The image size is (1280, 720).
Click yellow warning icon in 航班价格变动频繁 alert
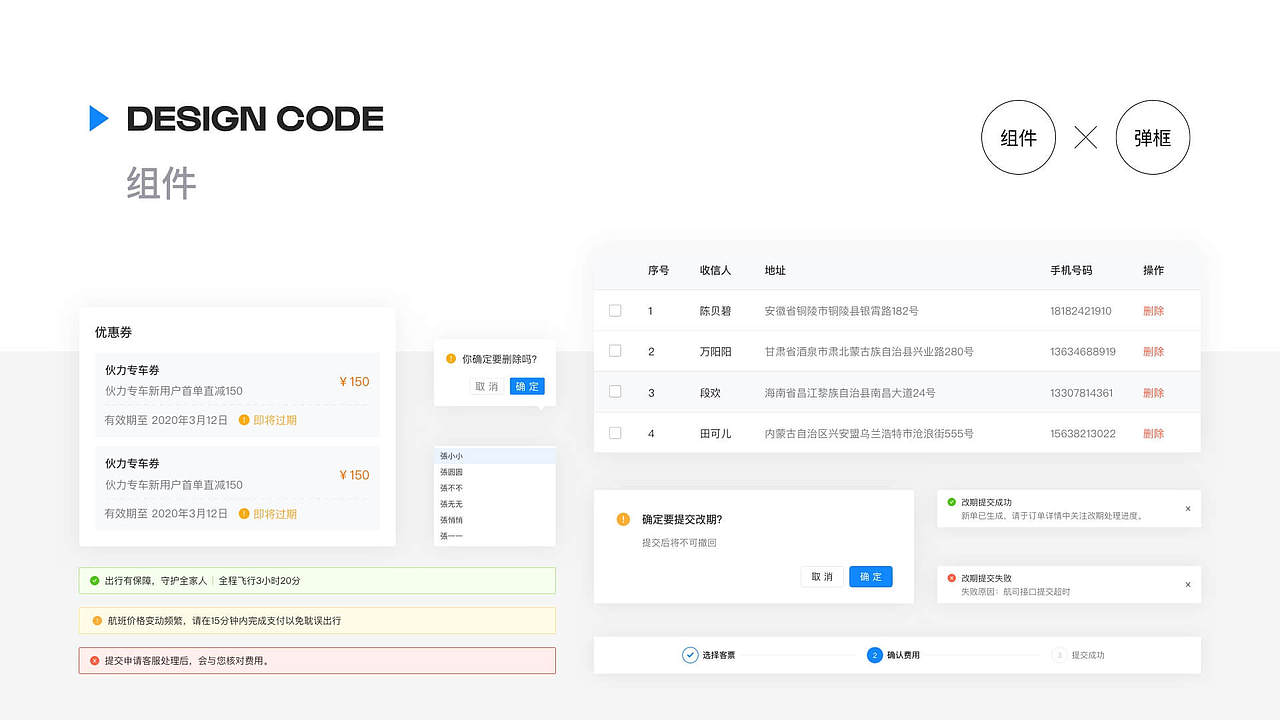click(x=97, y=620)
